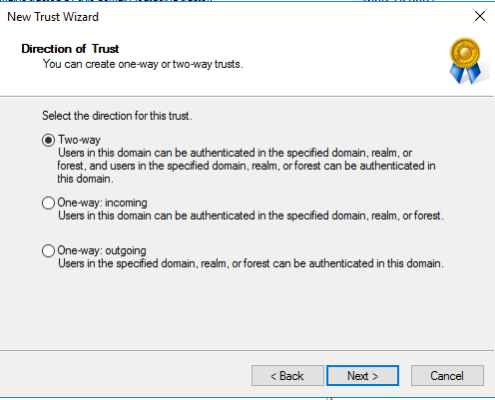Click the outgoing trust description sentence
This screenshot has width=495, height=400.
tap(251, 264)
